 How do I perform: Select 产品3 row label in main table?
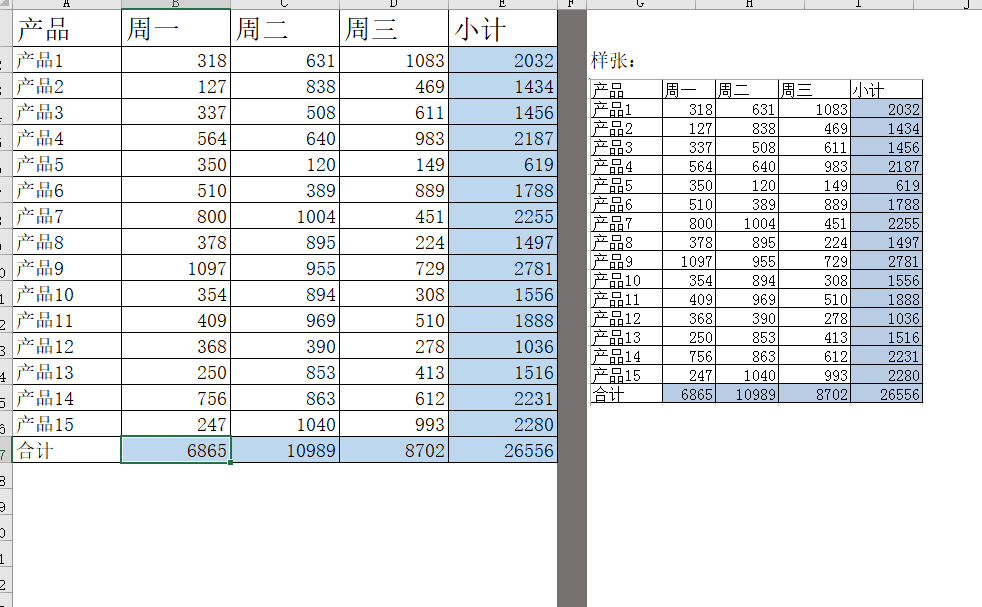tap(67, 112)
